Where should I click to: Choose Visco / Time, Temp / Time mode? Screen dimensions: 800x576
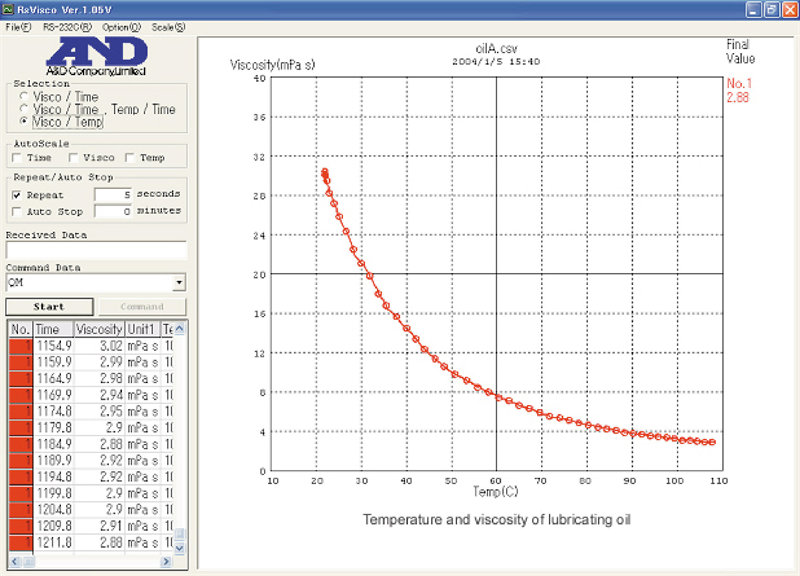pyautogui.click(x=25, y=110)
